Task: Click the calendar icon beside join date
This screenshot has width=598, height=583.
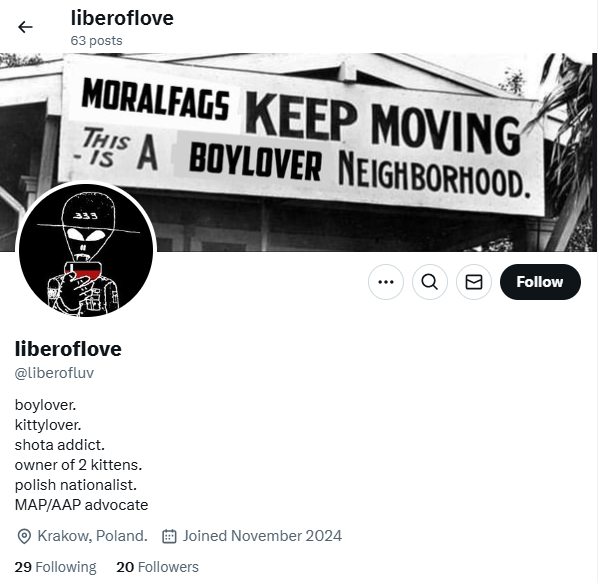Action: (169, 536)
